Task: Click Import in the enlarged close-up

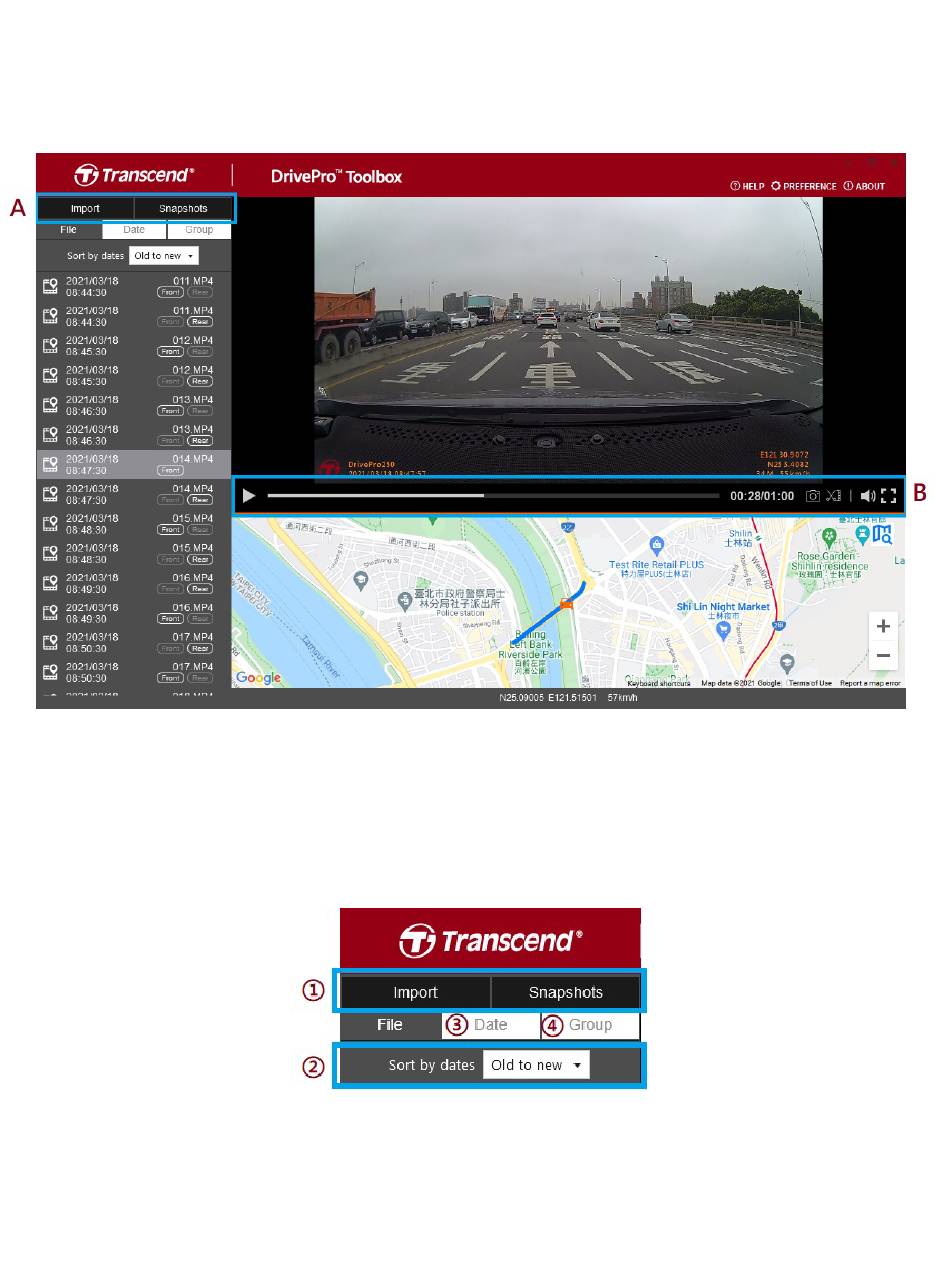Action: click(415, 992)
